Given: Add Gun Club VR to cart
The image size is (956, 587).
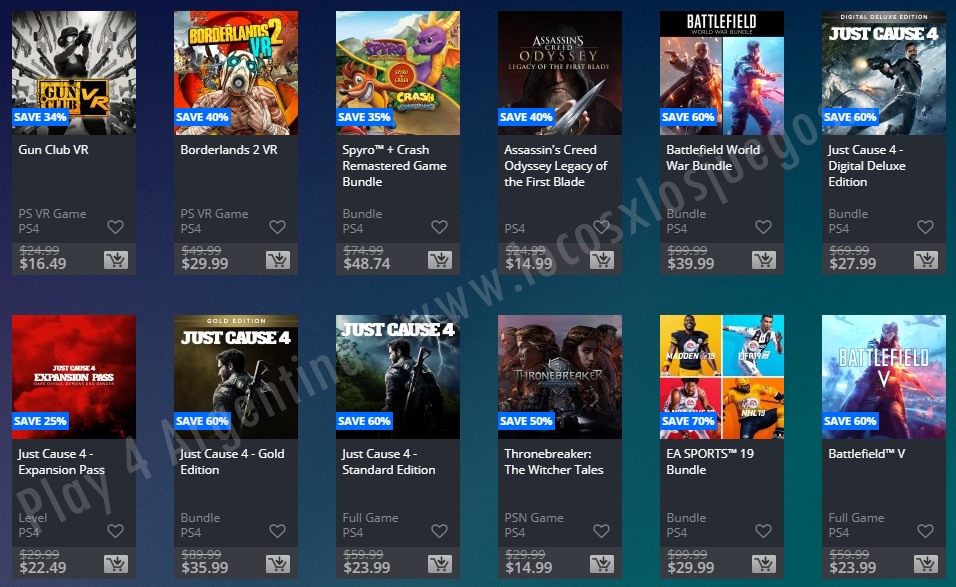Looking at the screenshot, I should click(x=116, y=260).
